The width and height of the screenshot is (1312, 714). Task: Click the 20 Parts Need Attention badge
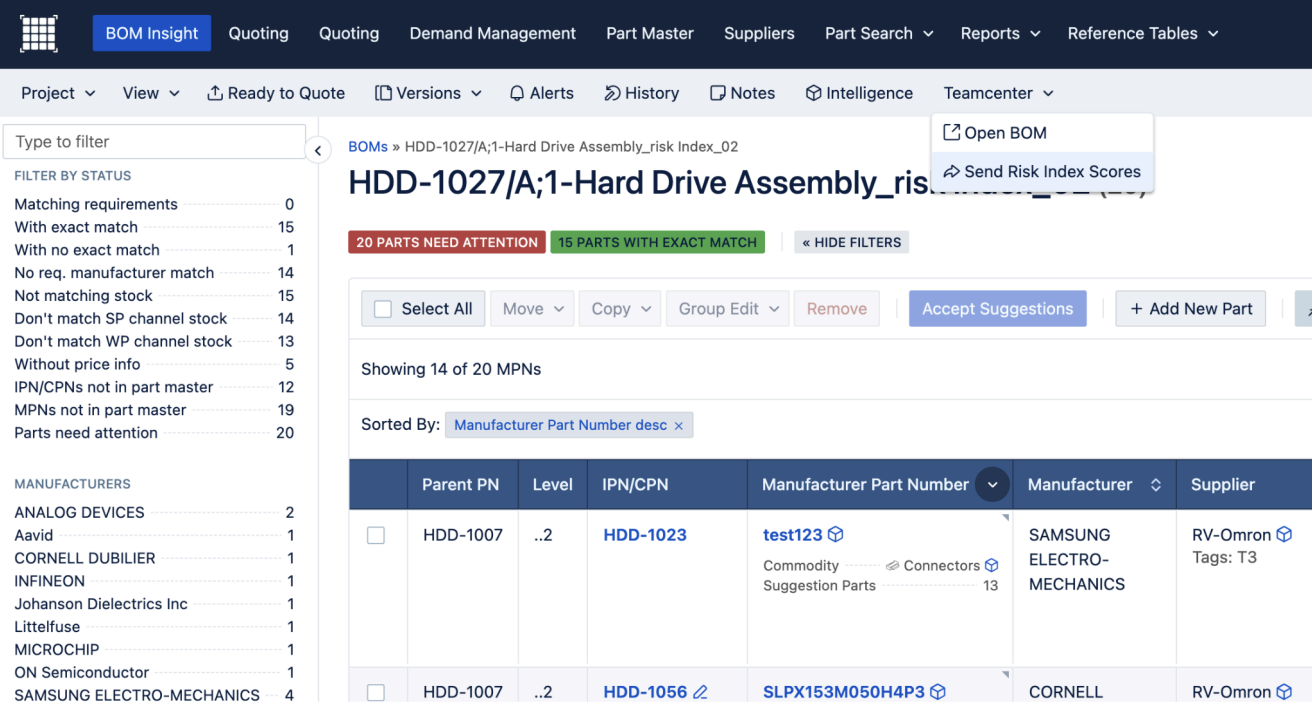(x=446, y=242)
